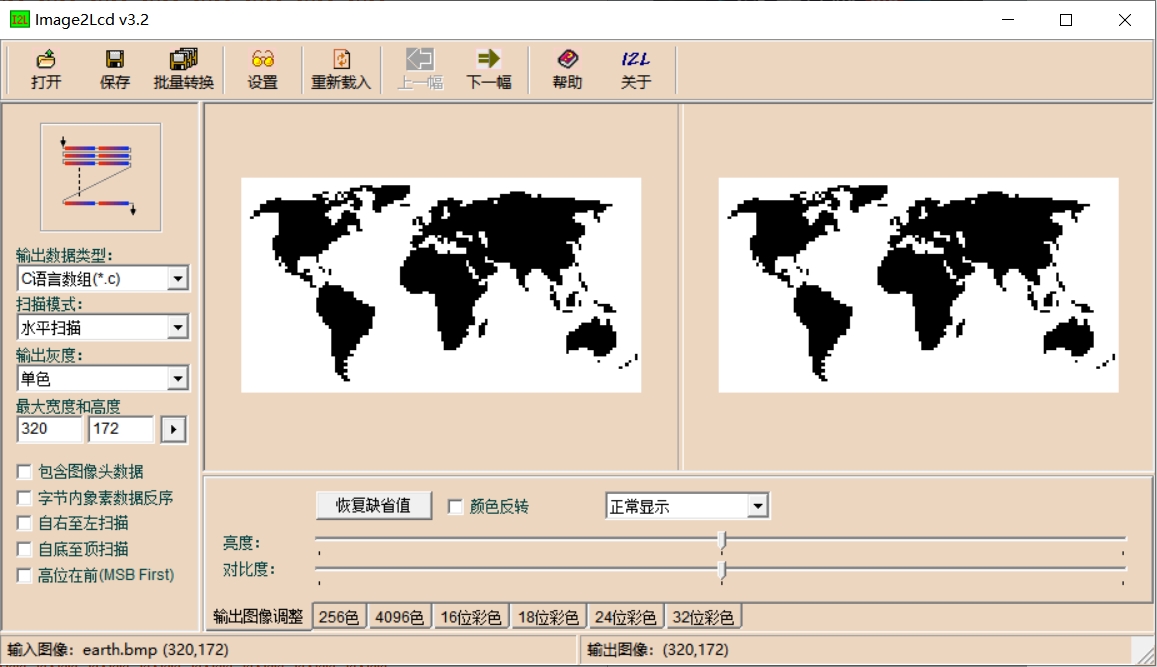
Task: Click the max height field showing 172
Action: tap(121, 429)
